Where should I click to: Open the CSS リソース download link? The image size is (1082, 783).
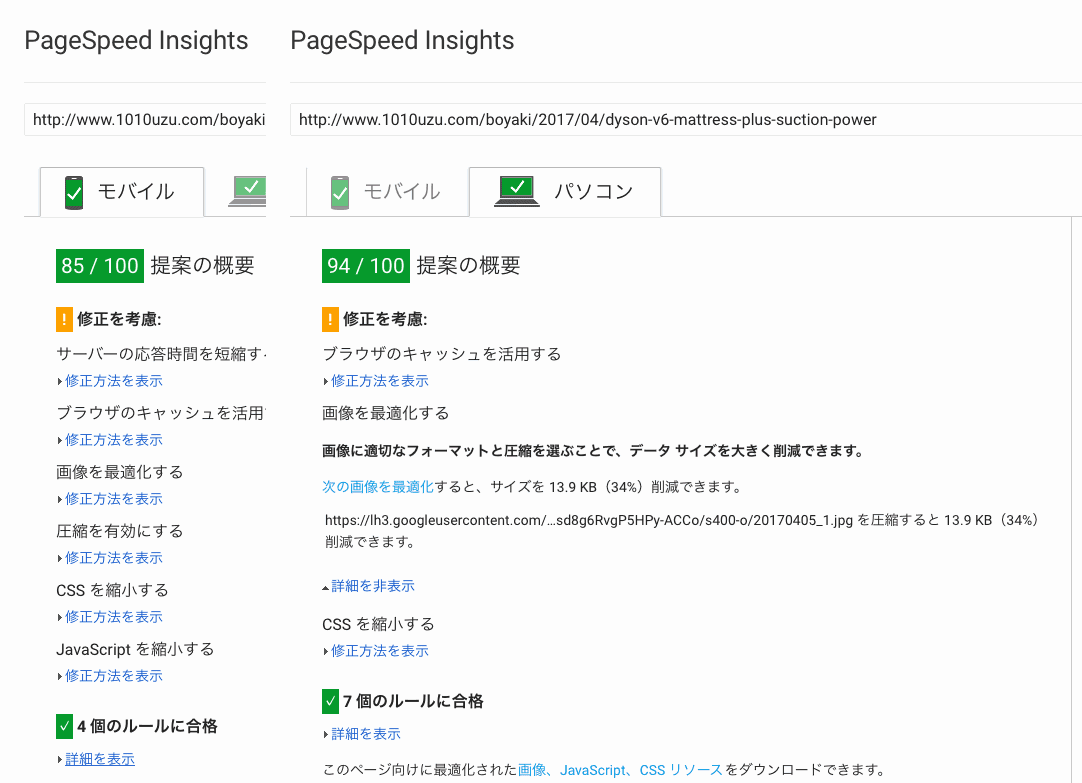pos(681,770)
